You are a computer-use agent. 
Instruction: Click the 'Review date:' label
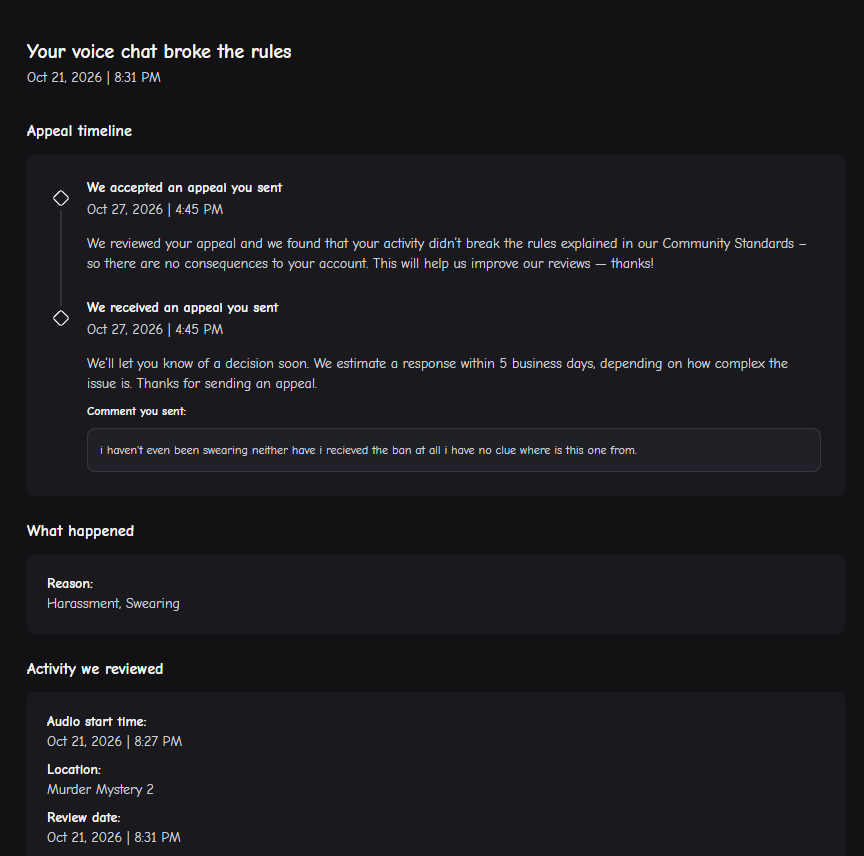[x=83, y=817]
